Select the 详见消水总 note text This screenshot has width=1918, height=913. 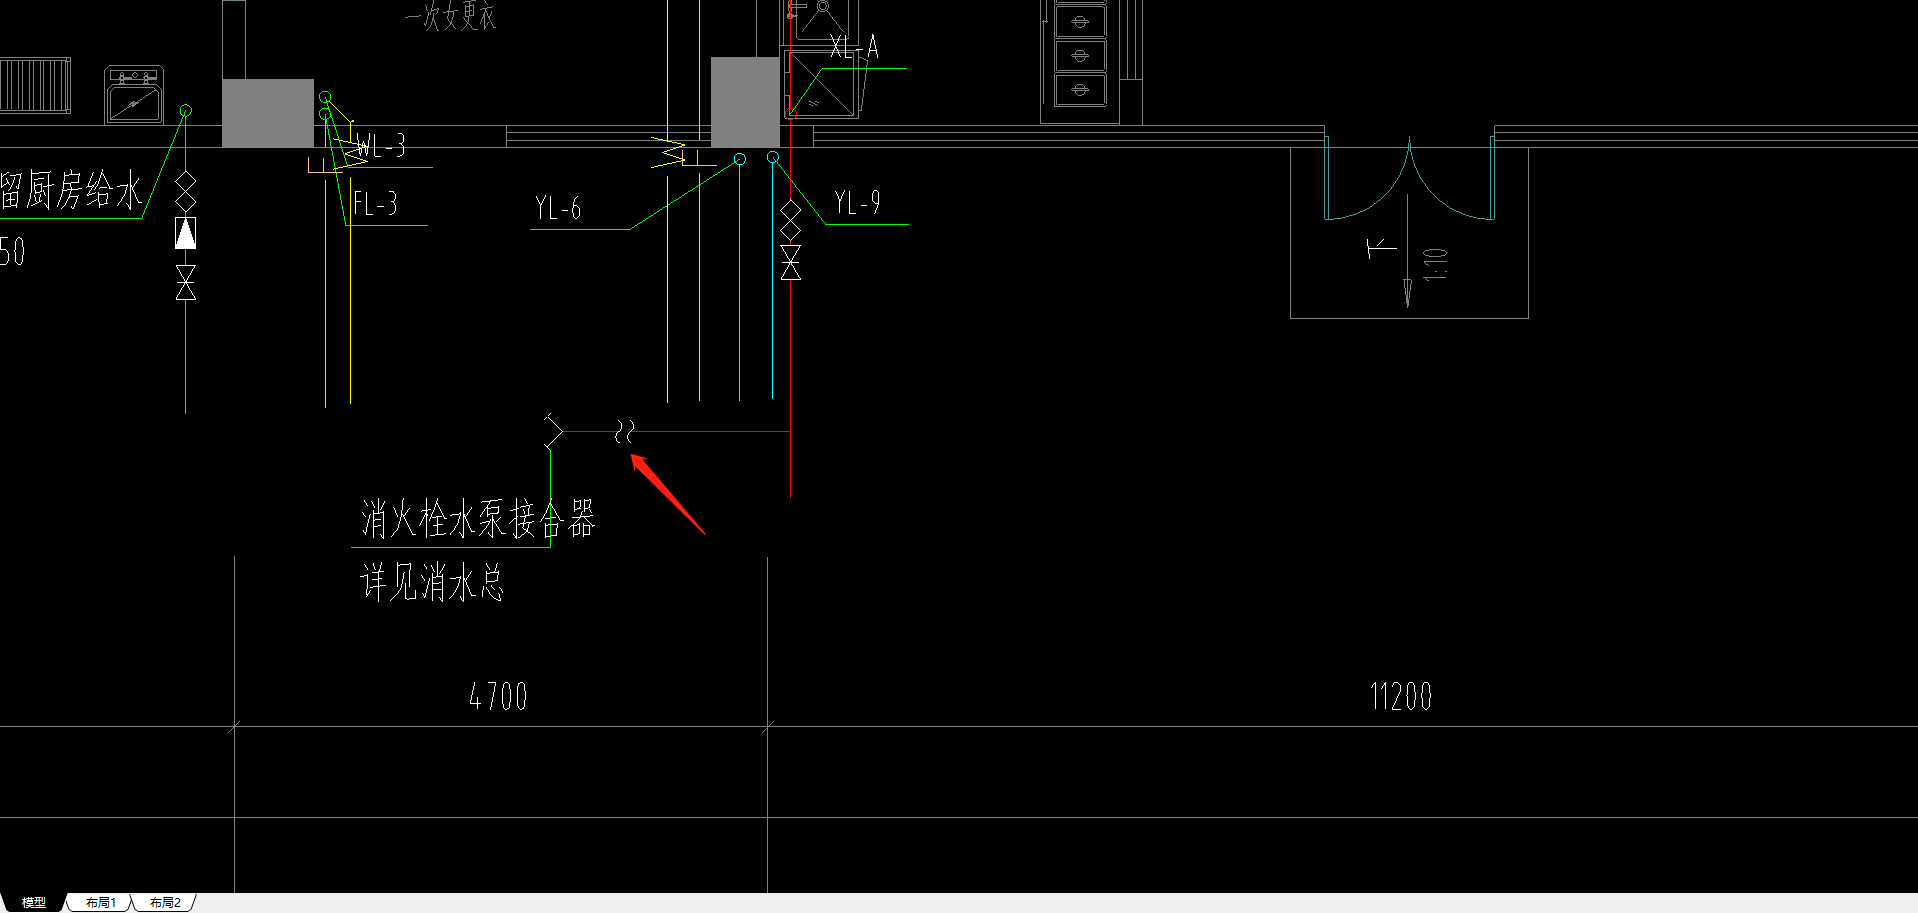[432, 582]
